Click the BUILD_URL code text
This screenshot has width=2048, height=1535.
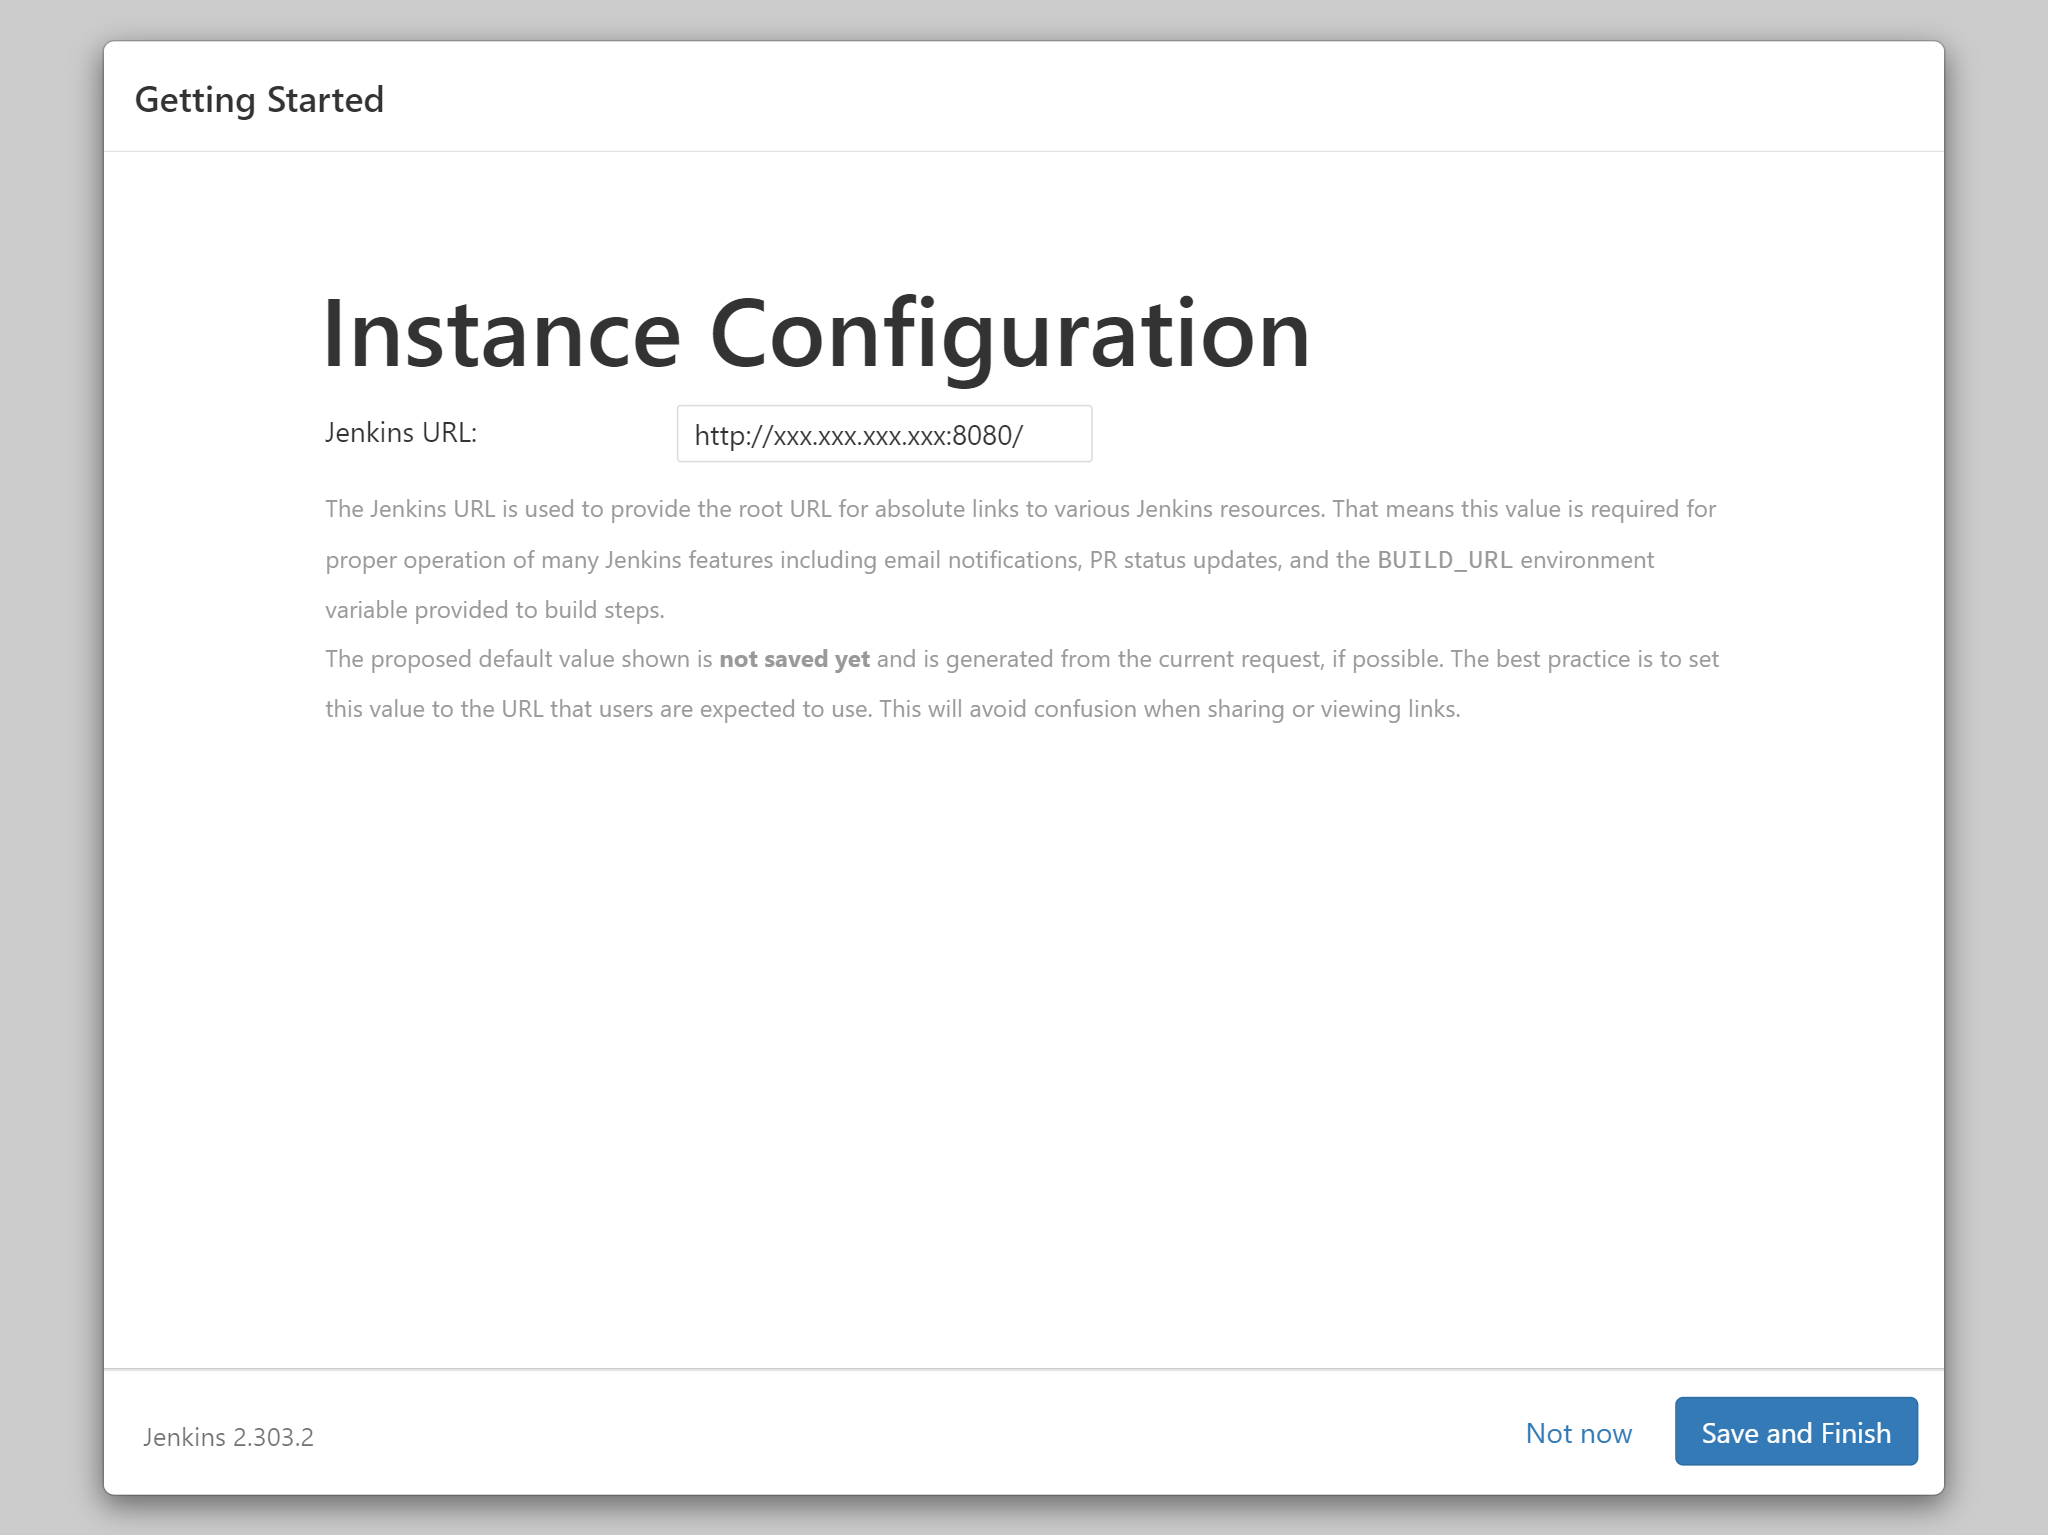(x=1444, y=560)
